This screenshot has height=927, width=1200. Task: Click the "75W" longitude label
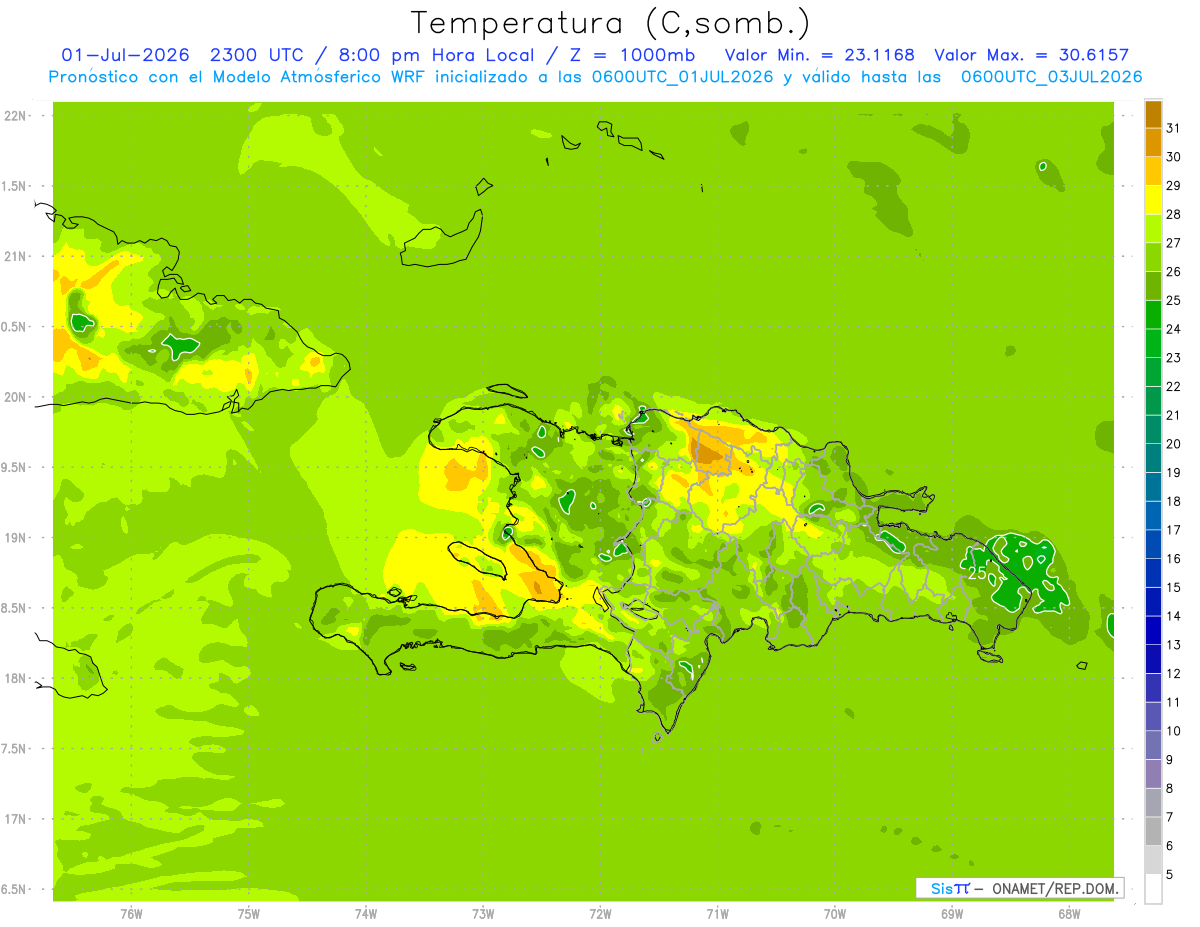click(x=249, y=913)
